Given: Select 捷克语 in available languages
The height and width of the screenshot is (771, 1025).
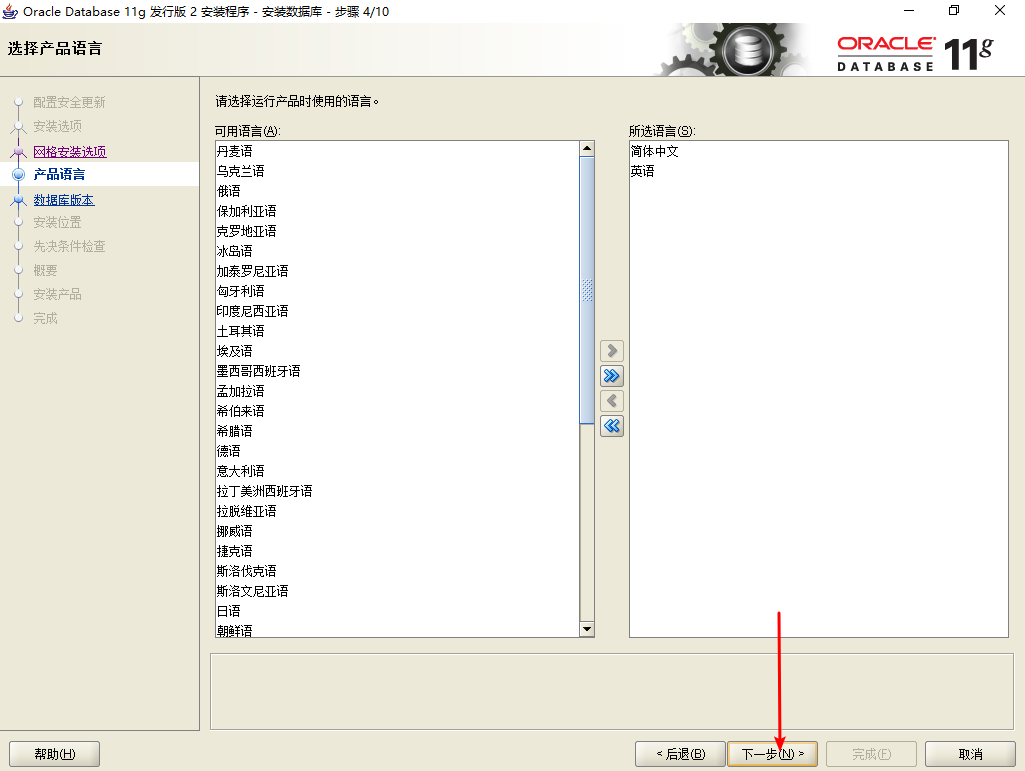Looking at the screenshot, I should pos(397,551).
